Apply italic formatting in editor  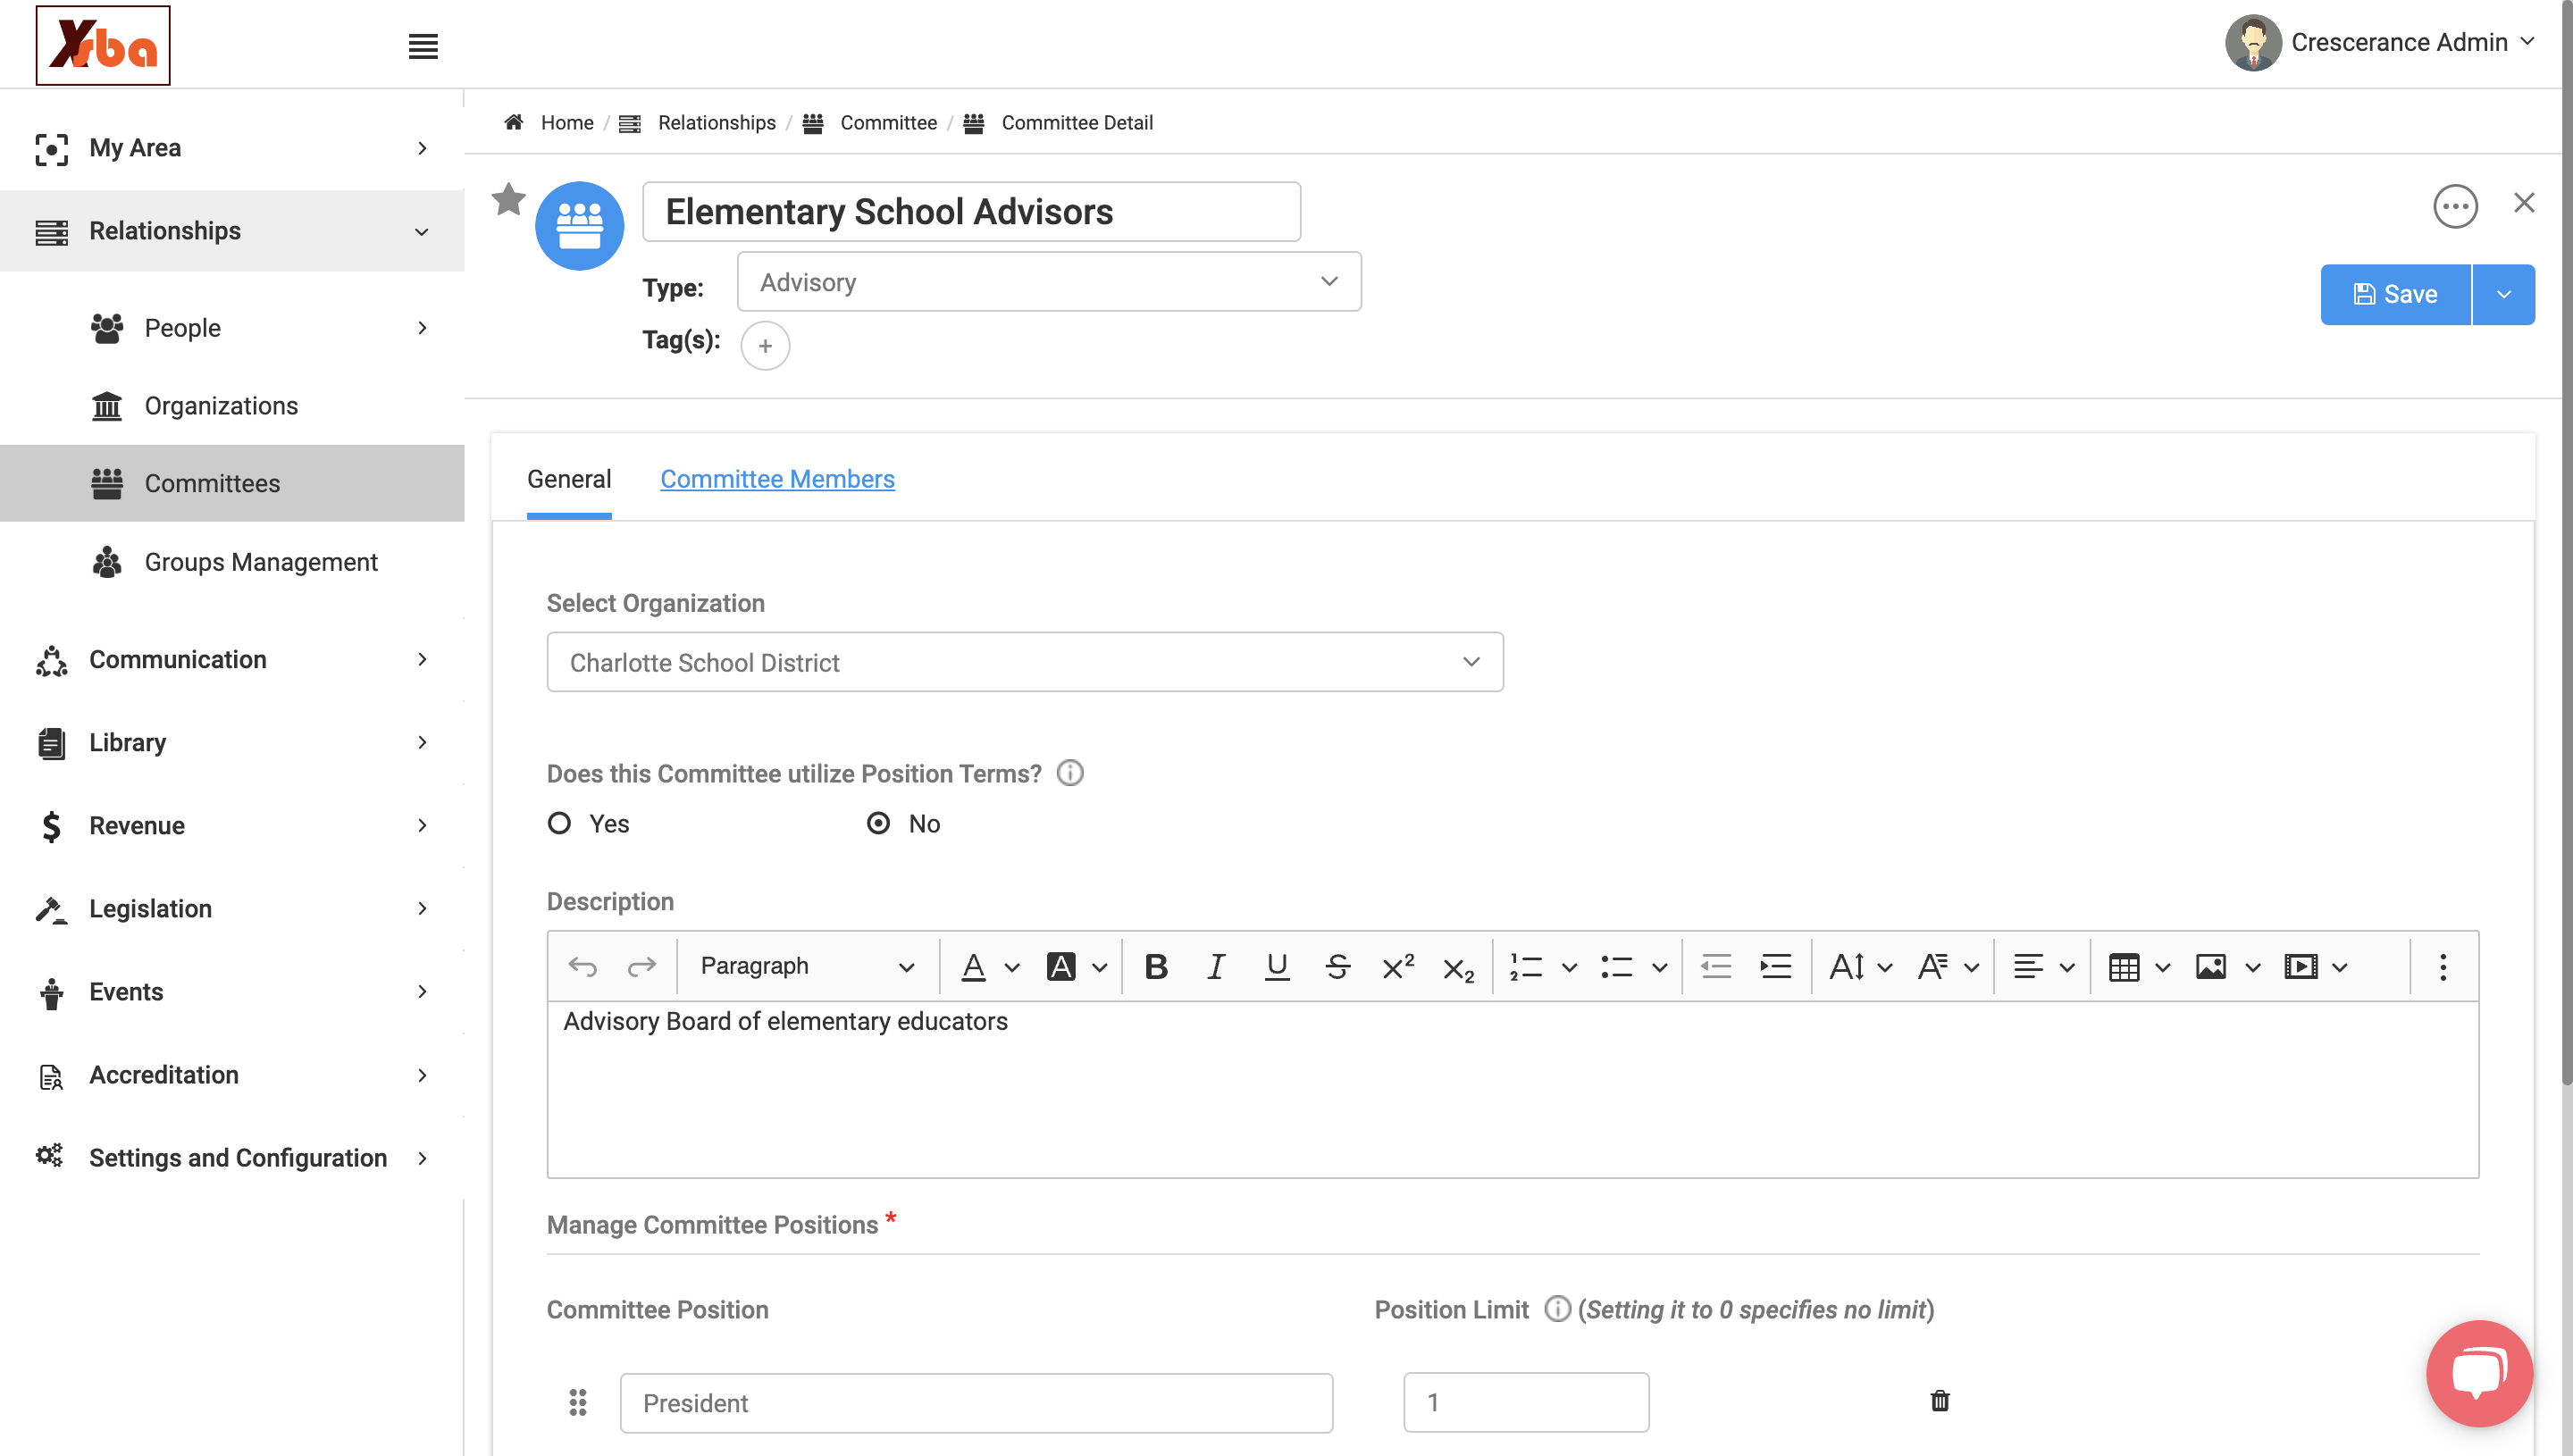pyautogui.click(x=1216, y=966)
